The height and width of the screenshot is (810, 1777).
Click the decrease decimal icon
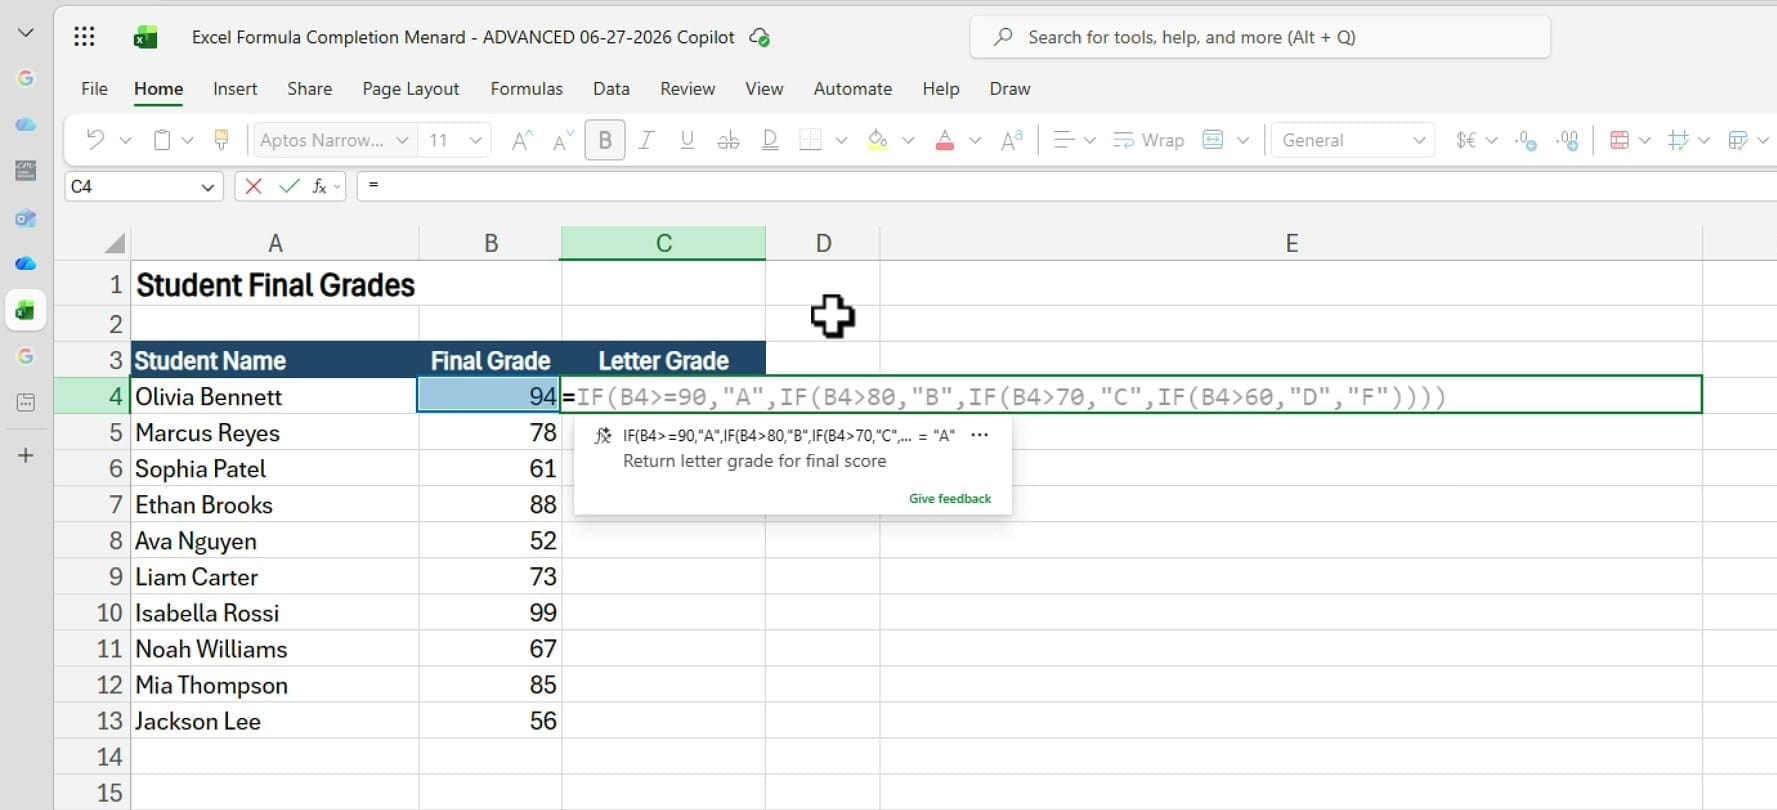(1568, 140)
